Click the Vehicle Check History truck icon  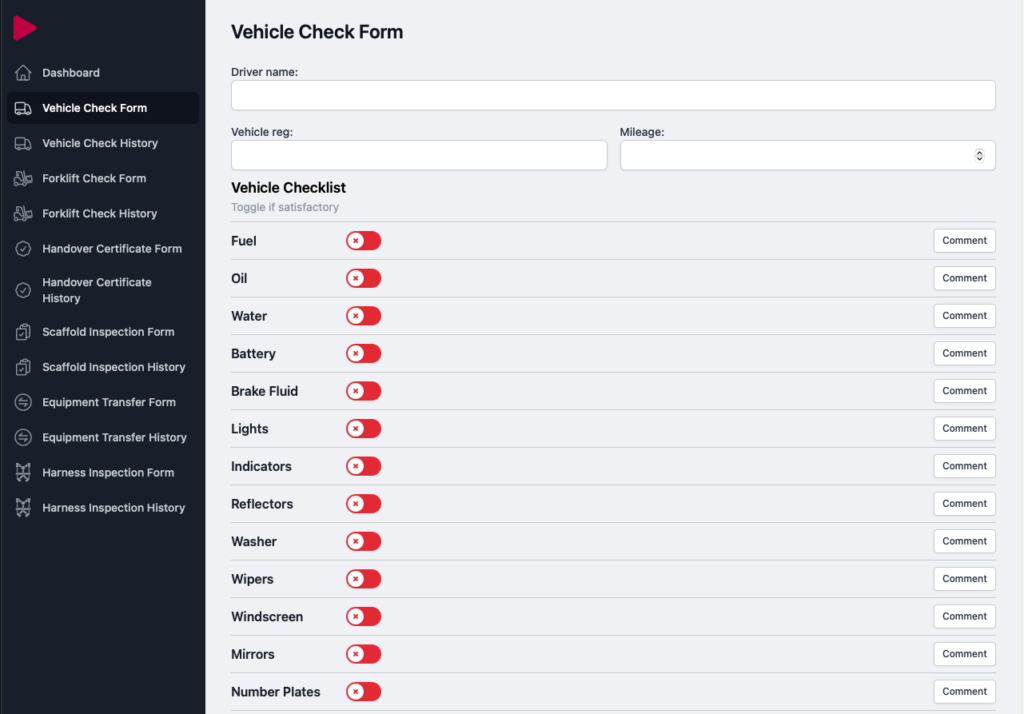(23, 143)
